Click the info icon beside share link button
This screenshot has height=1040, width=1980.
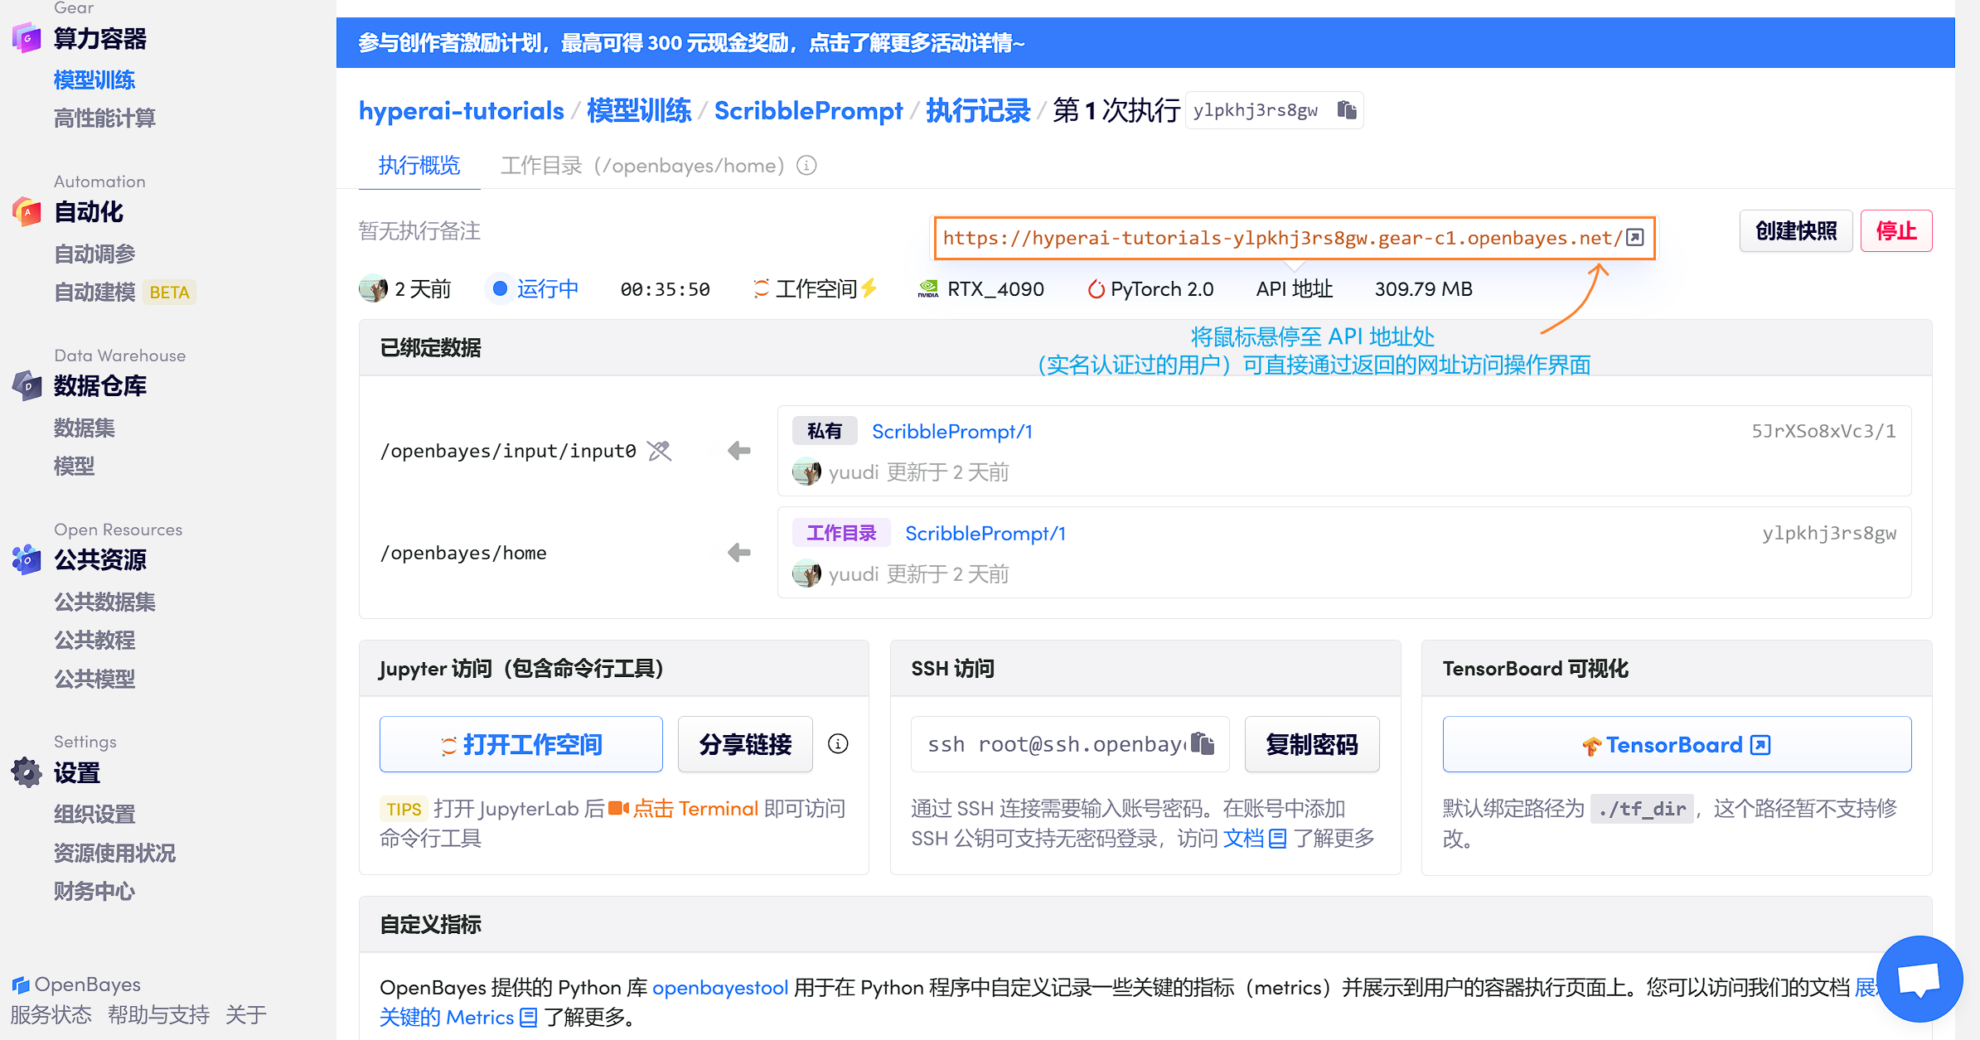pos(838,744)
